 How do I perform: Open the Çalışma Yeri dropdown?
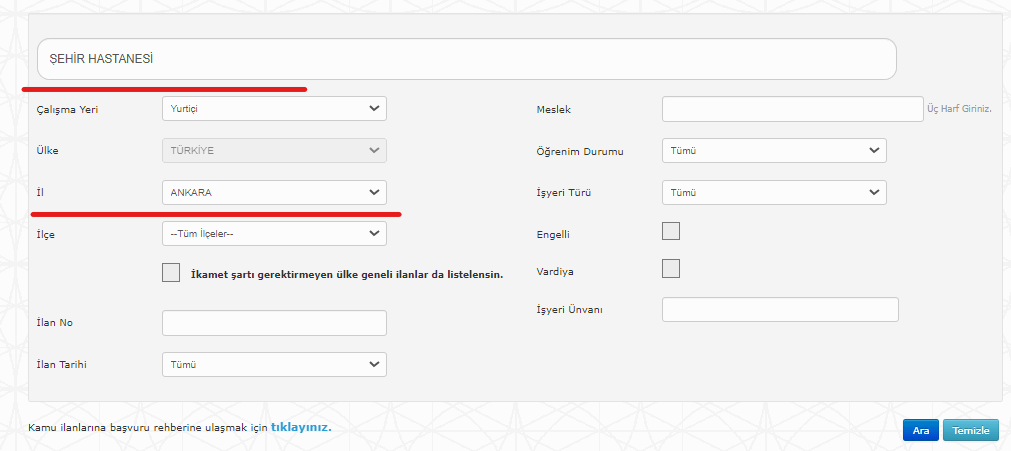click(x=274, y=108)
